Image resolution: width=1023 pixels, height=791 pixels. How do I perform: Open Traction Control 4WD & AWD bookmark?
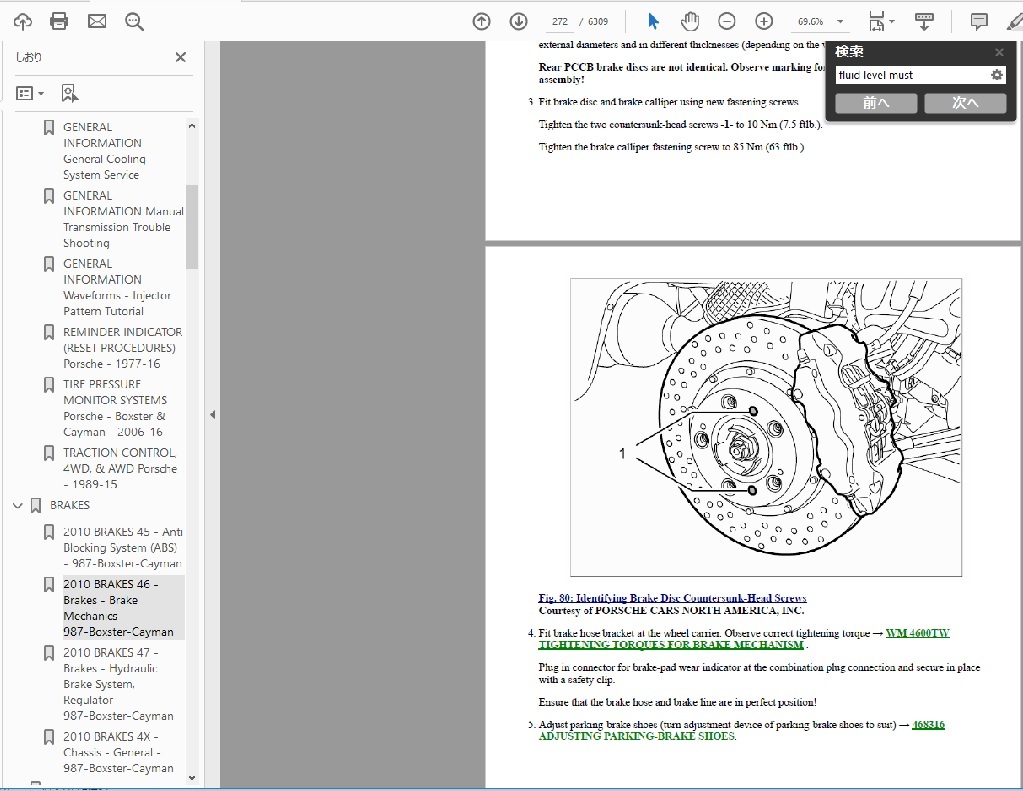click(x=119, y=468)
